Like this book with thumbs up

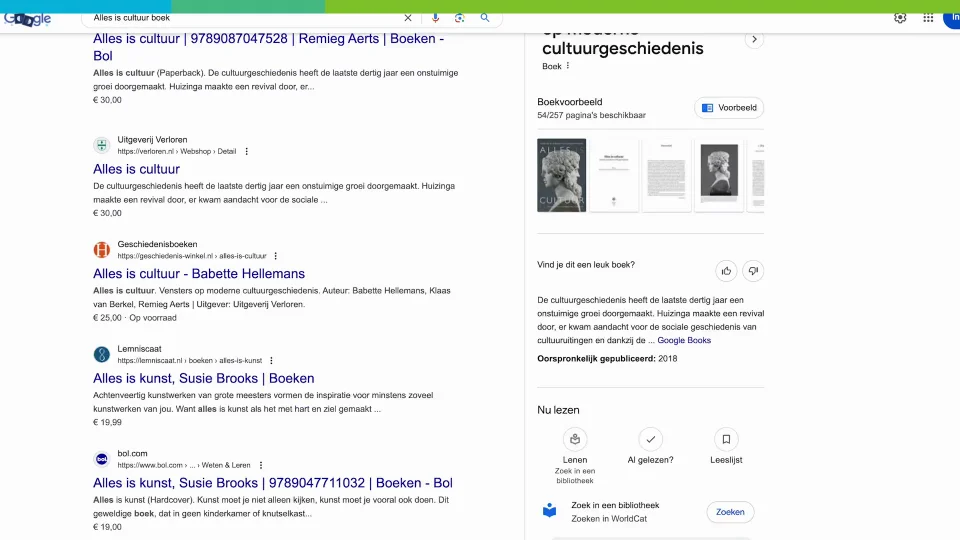tap(726, 271)
